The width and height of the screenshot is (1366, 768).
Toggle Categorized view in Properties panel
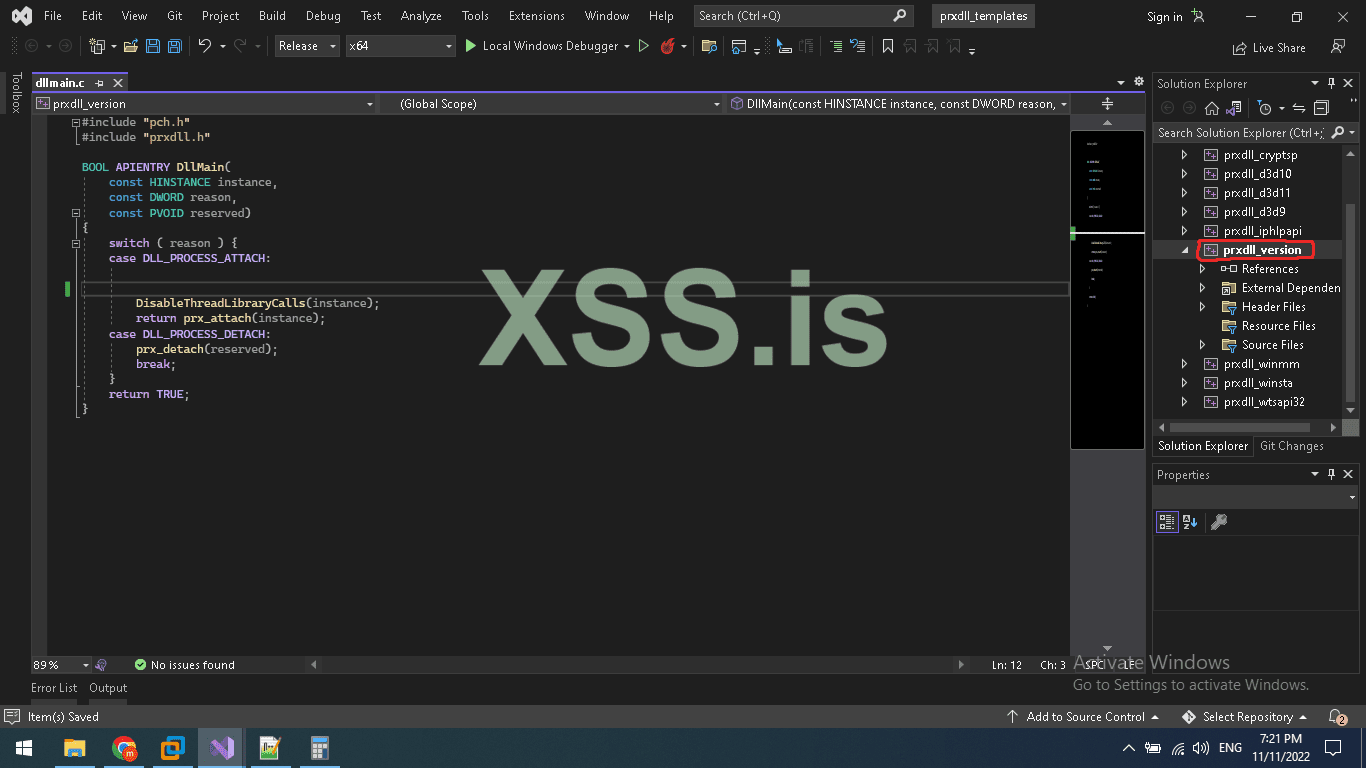[x=1166, y=522]
